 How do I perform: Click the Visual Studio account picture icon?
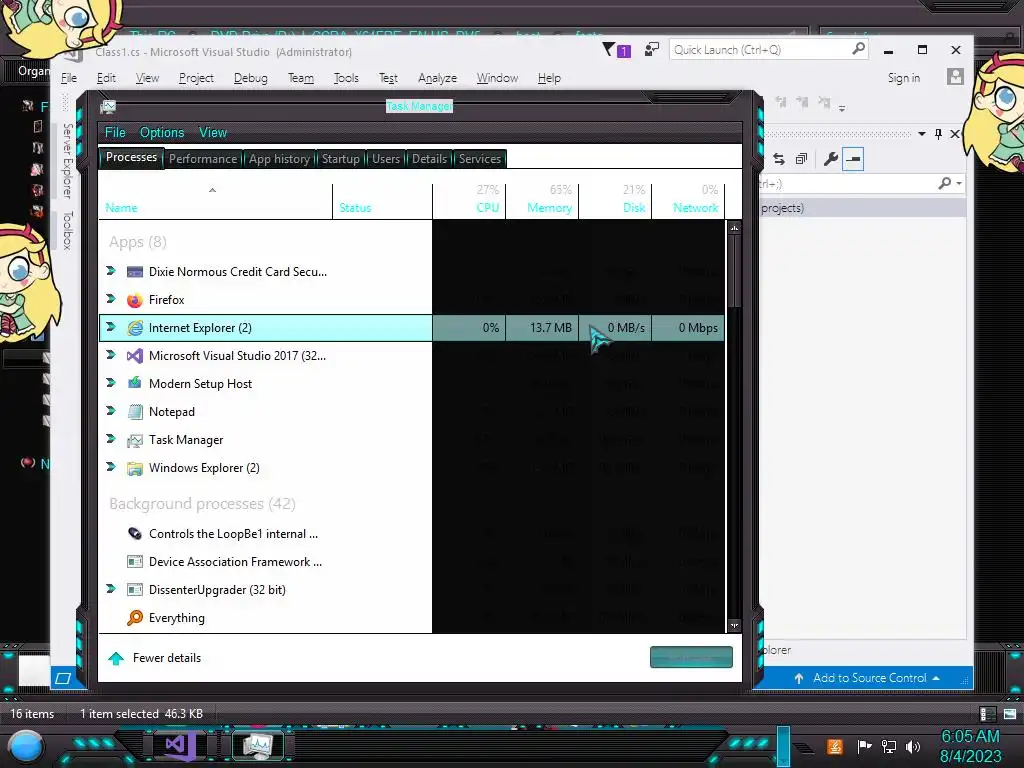pyautogui.click(x=955, y=77)
